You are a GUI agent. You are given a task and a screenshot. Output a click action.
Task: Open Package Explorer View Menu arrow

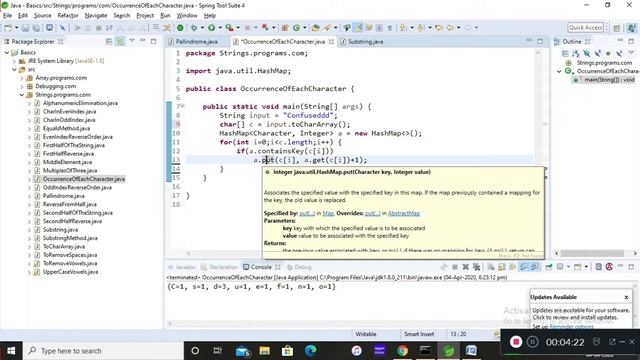132,40
